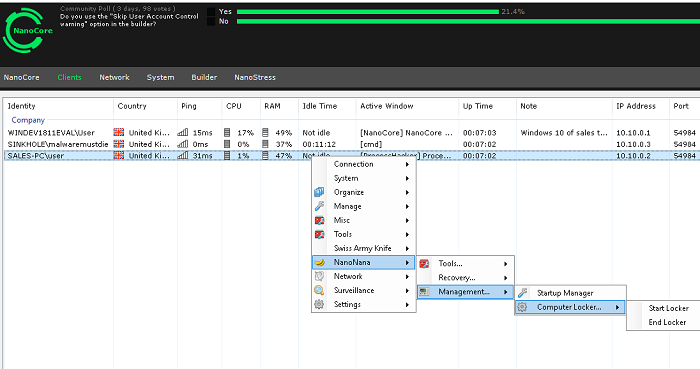This screenshot has width=700, height=369.
Task: Click the Yes poll result bar
Action: (x=368, y=12)
